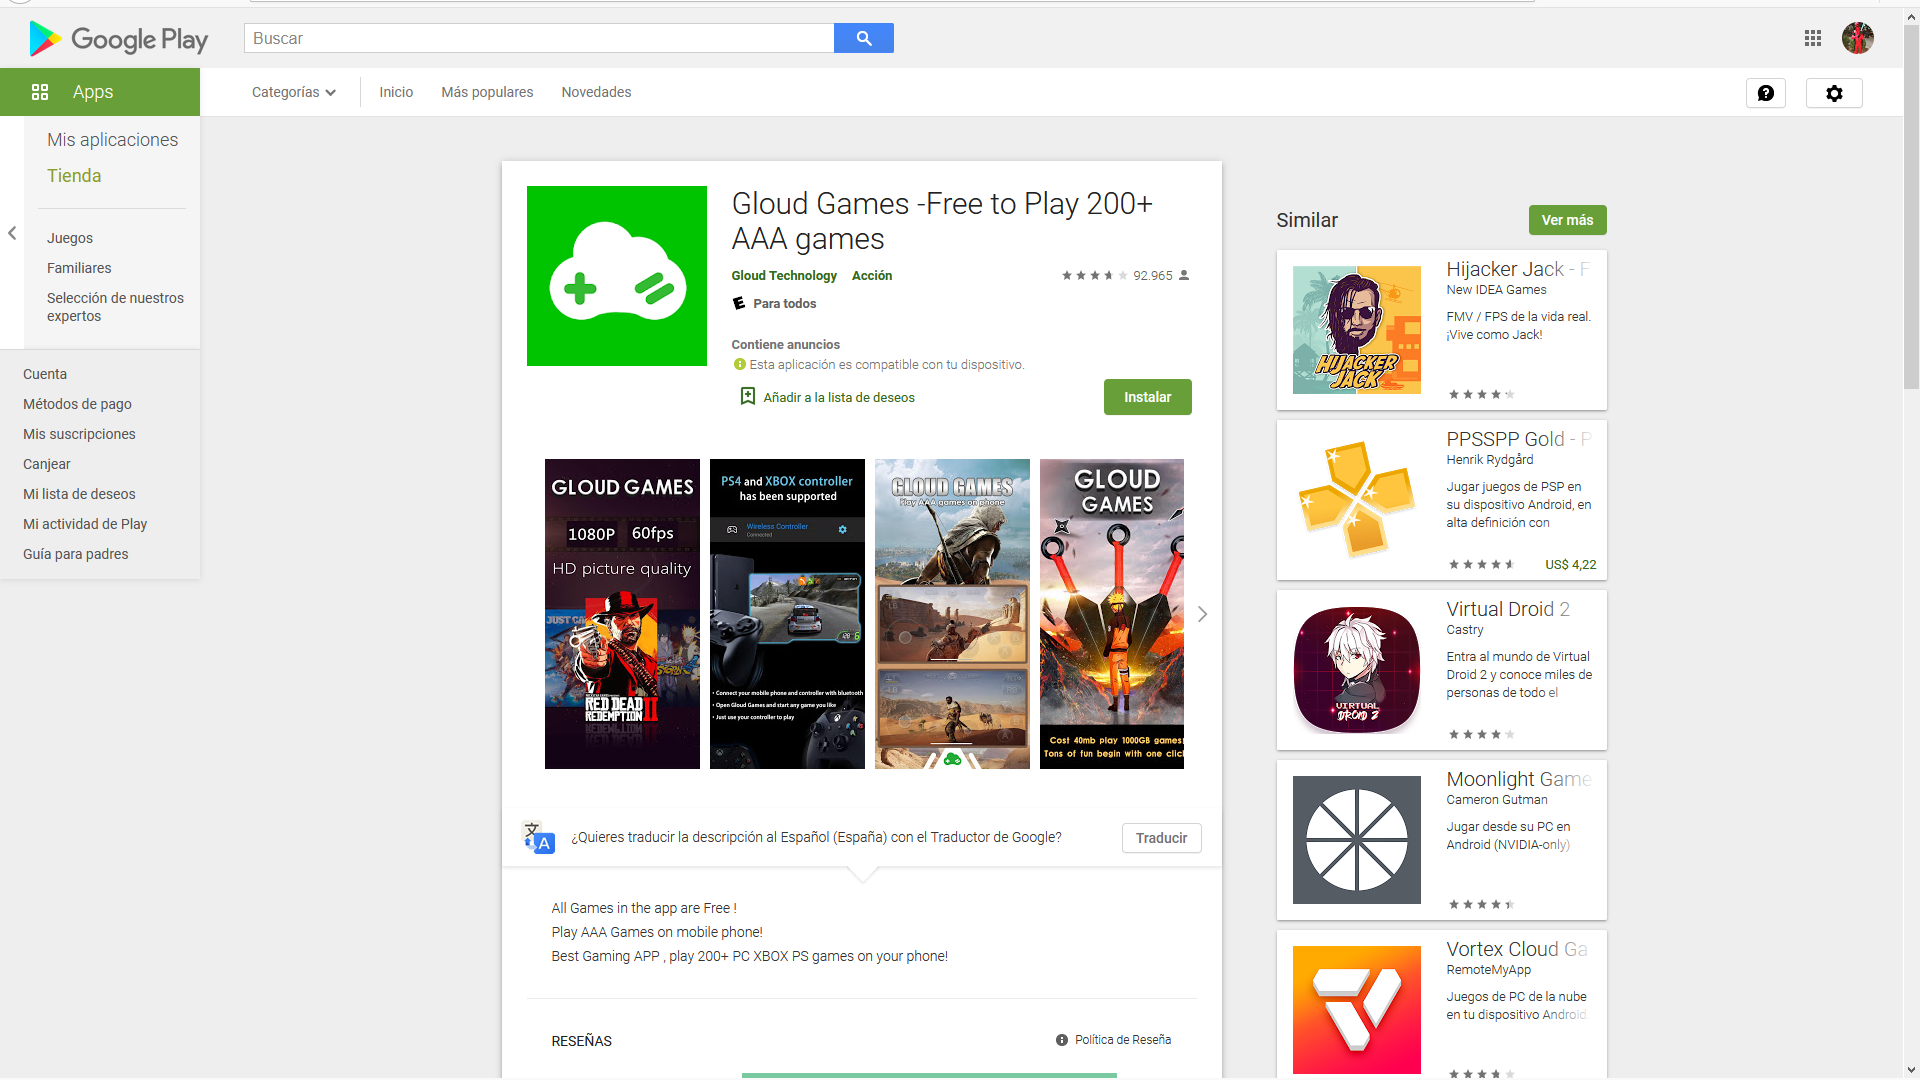This screenshot has width=1920, height=1080.
Task: Open the Naruto Gloud Games screenshot
Action: [x=1112, y=614]
